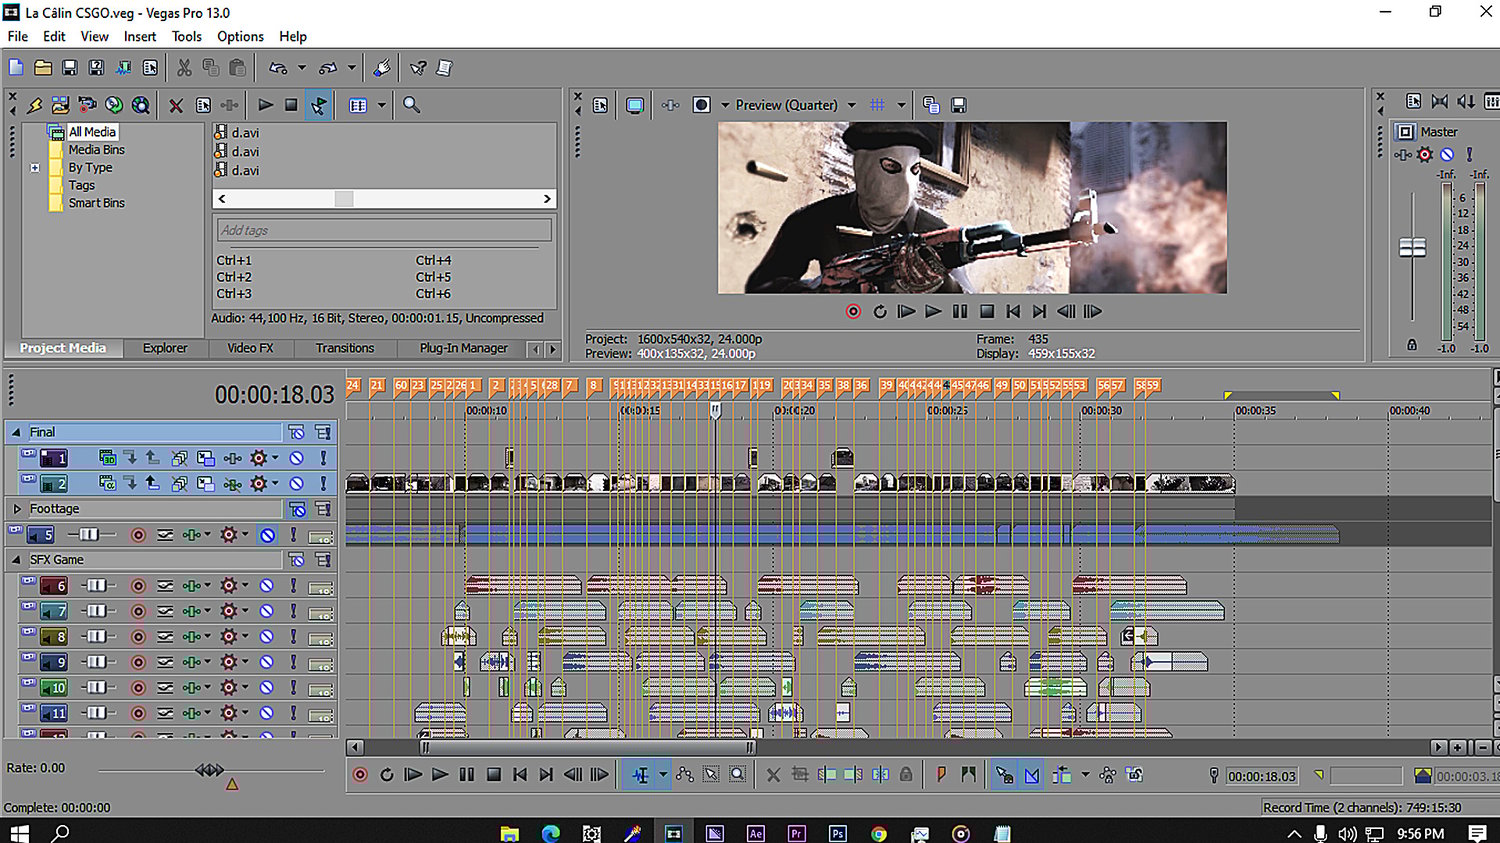Open the Undo history dropdown arrow
This screenshot has height=843, width=1500.
pyautogui.click(x=301, y=68)
